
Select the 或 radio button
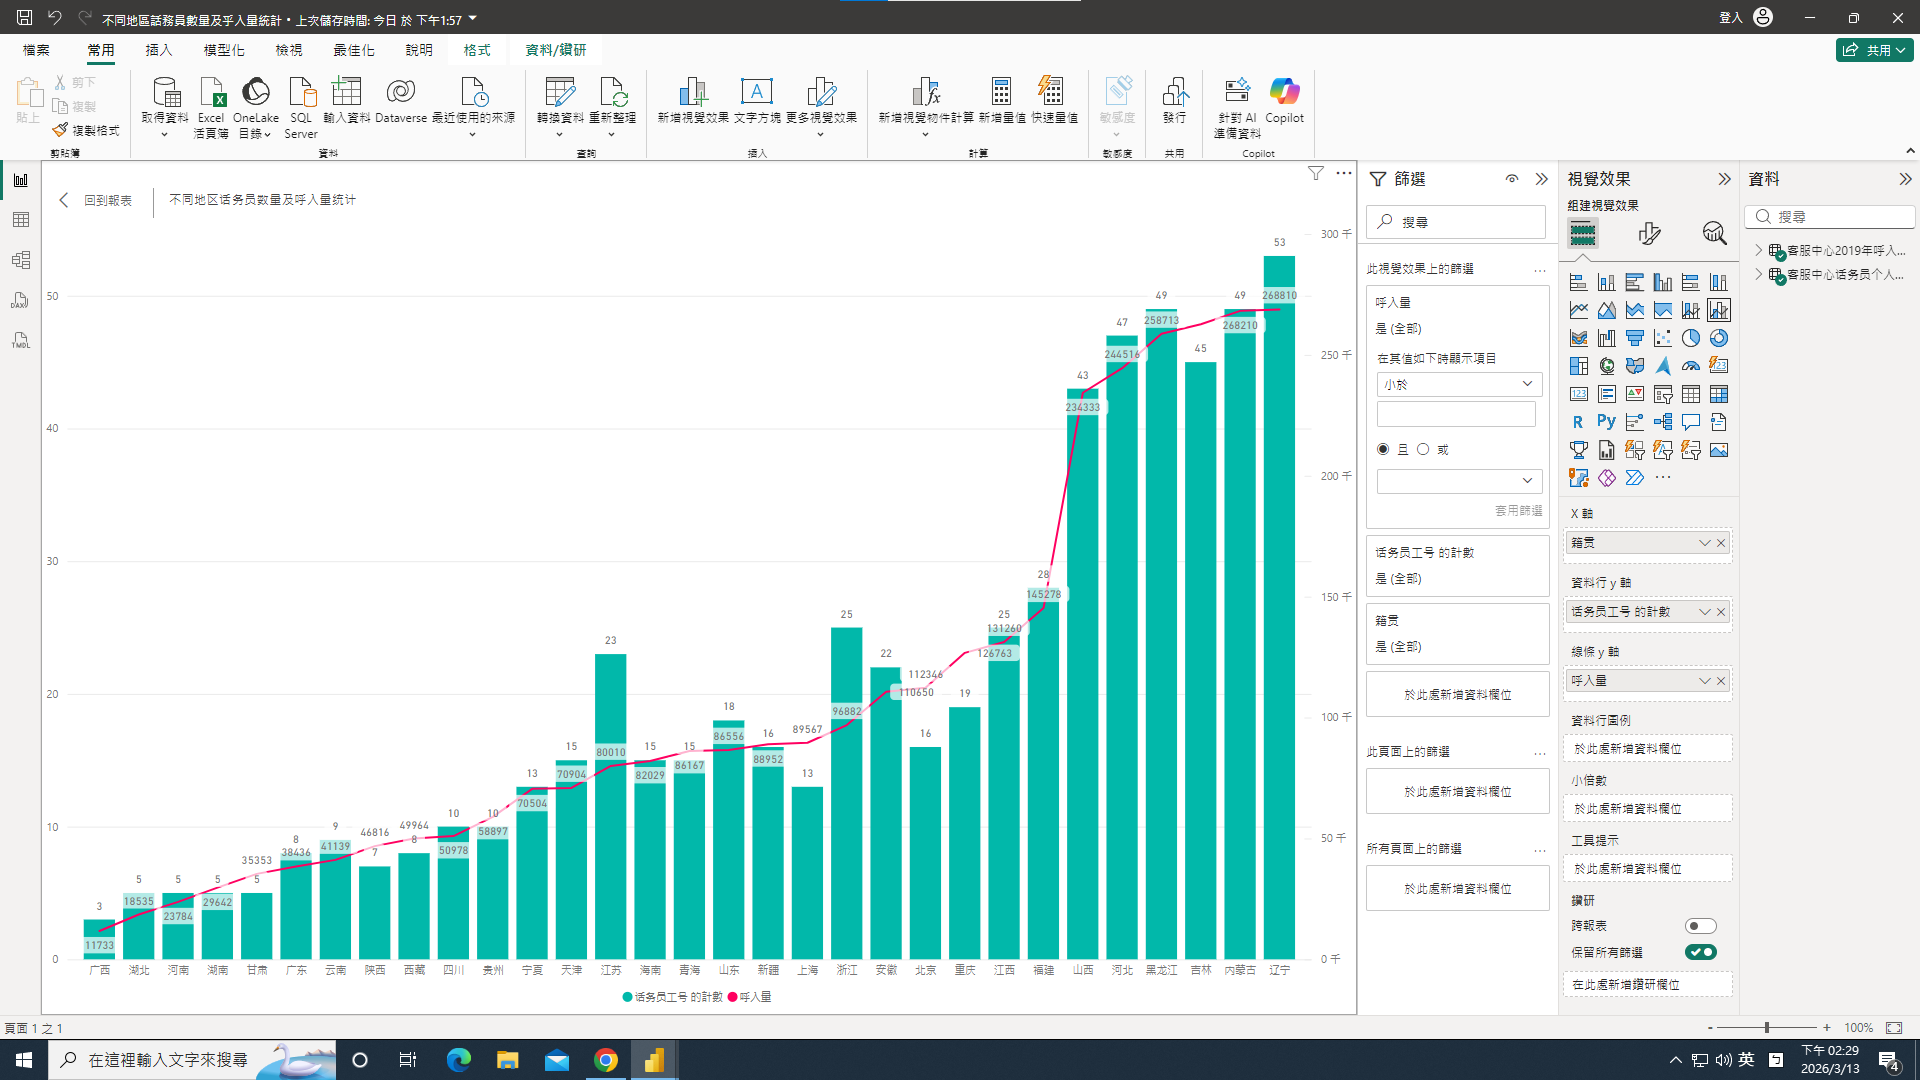[x=1423, y=449]
